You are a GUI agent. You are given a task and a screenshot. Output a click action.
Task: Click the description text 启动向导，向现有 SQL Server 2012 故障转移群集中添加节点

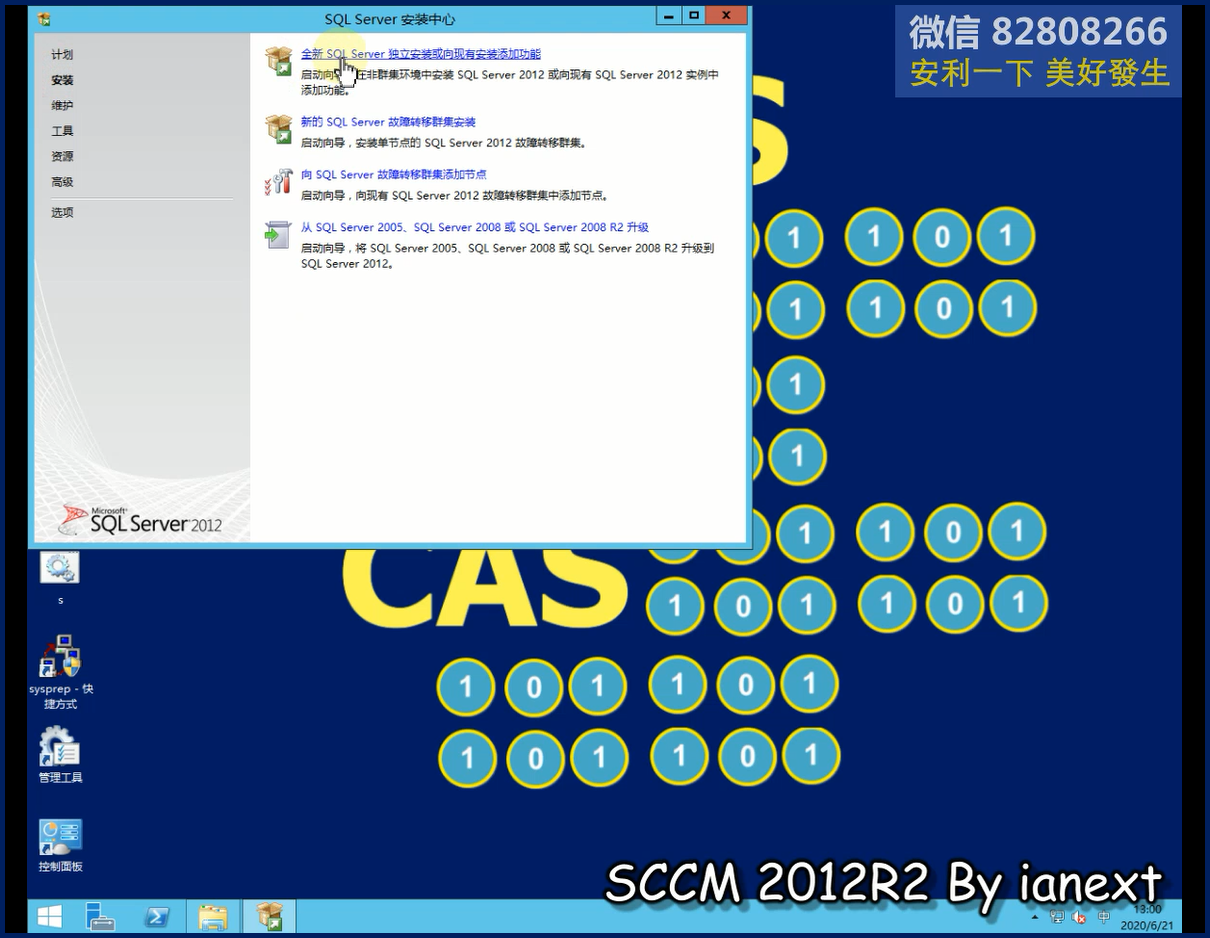[455, 196]
